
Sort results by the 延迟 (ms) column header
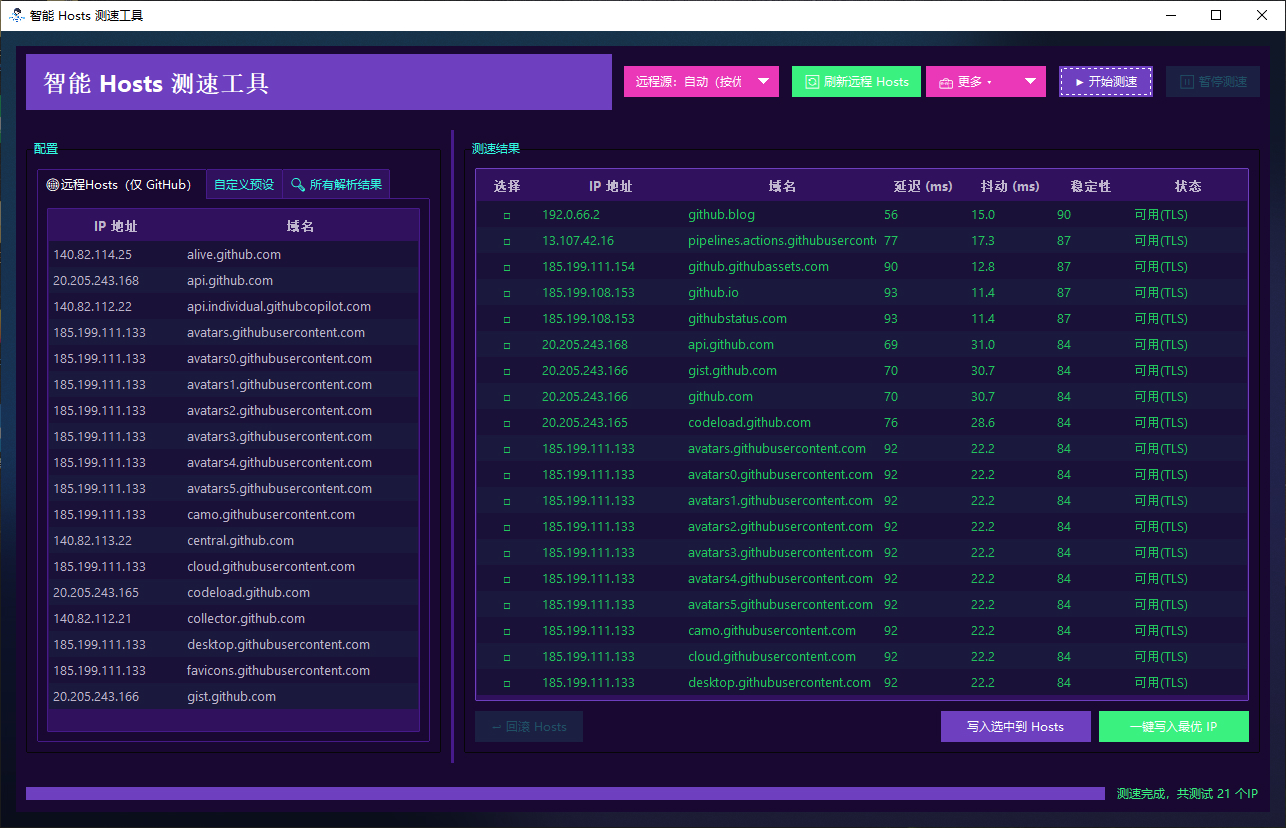(x=923, y=186)
